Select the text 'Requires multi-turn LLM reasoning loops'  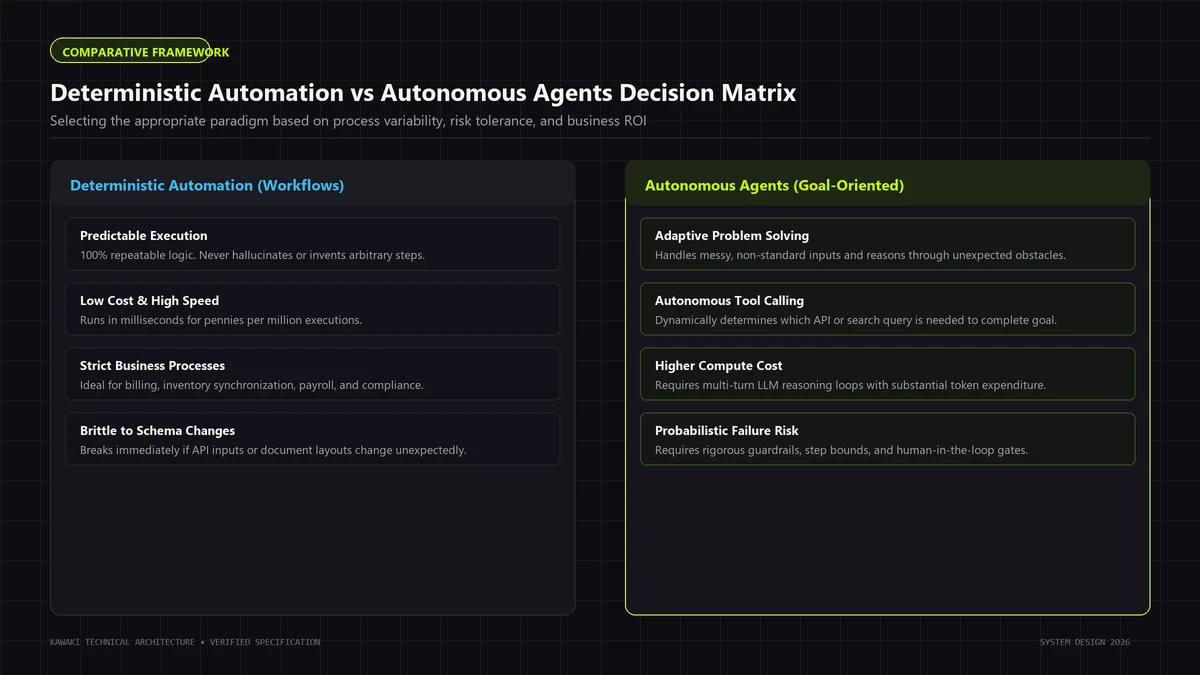click(x=850, y=385)
